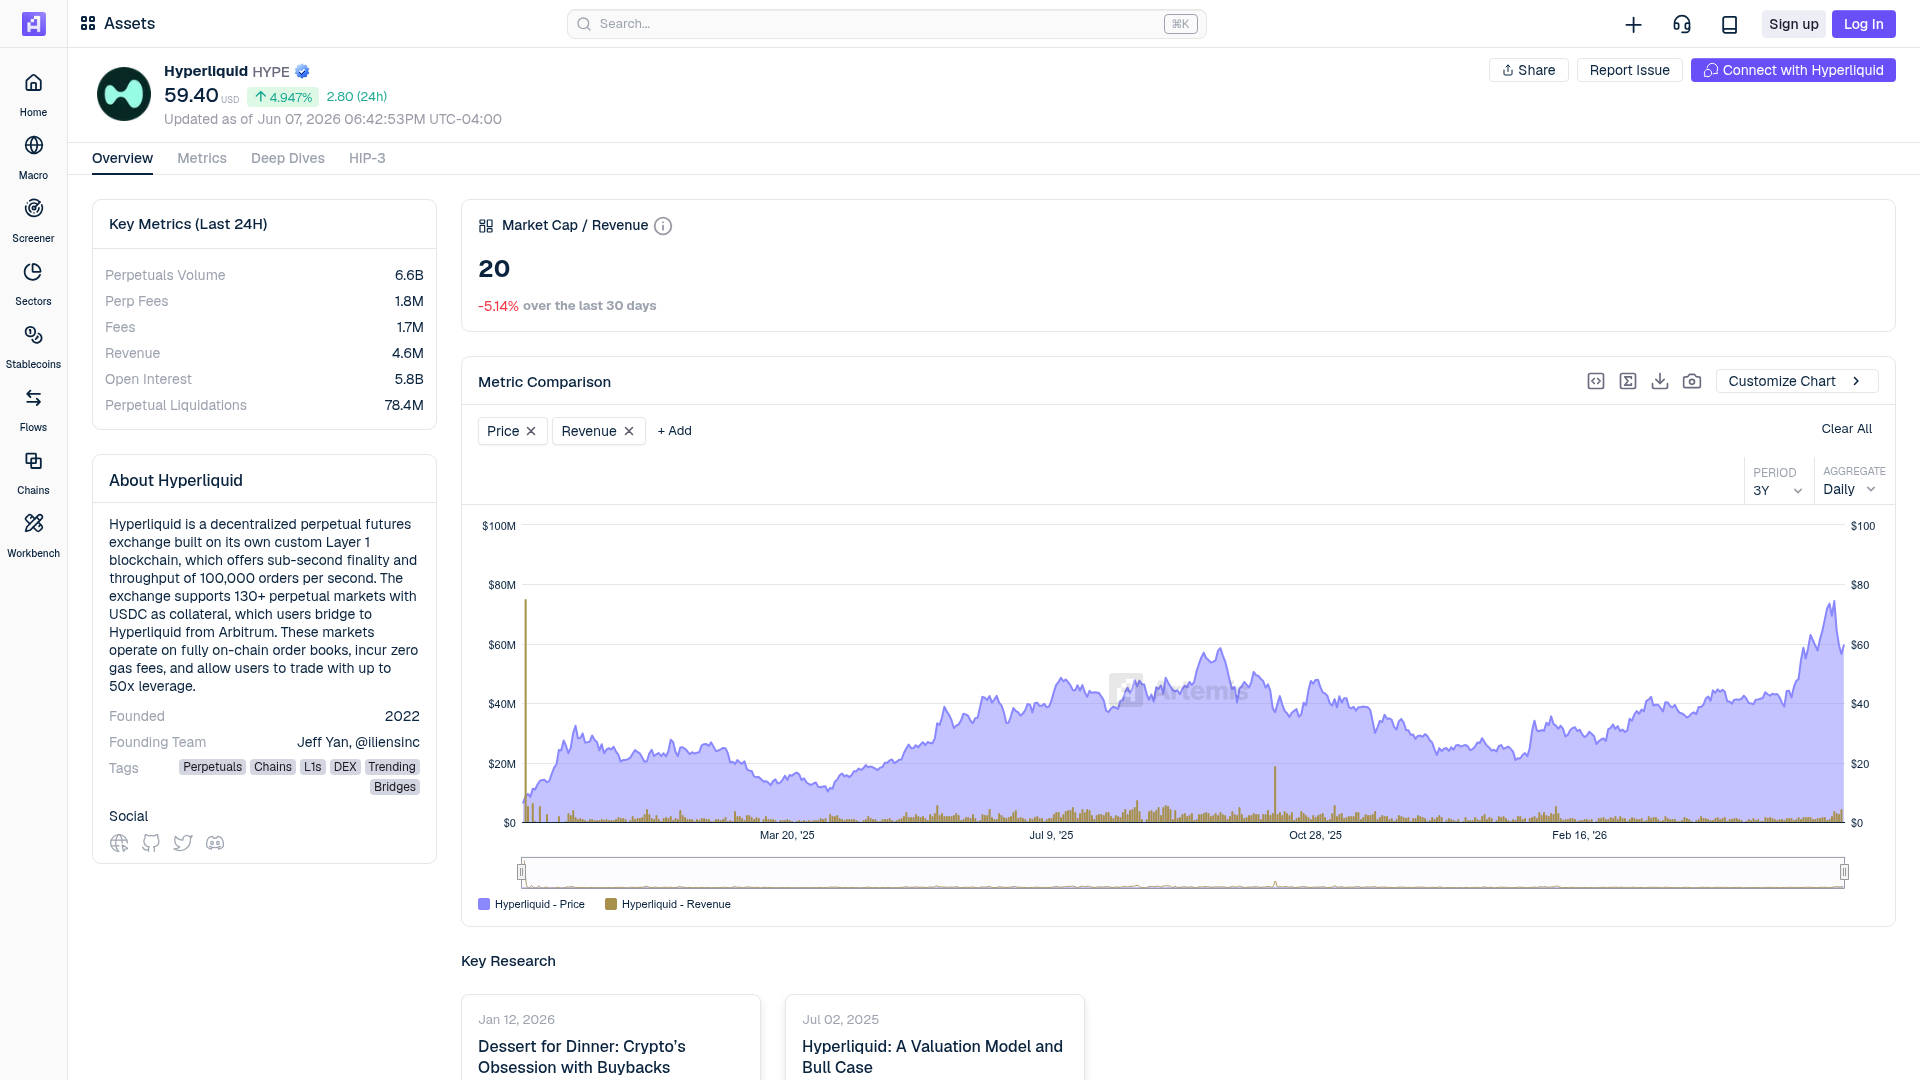
Task: Click the right range slider handle
Action: (1844, 872)
